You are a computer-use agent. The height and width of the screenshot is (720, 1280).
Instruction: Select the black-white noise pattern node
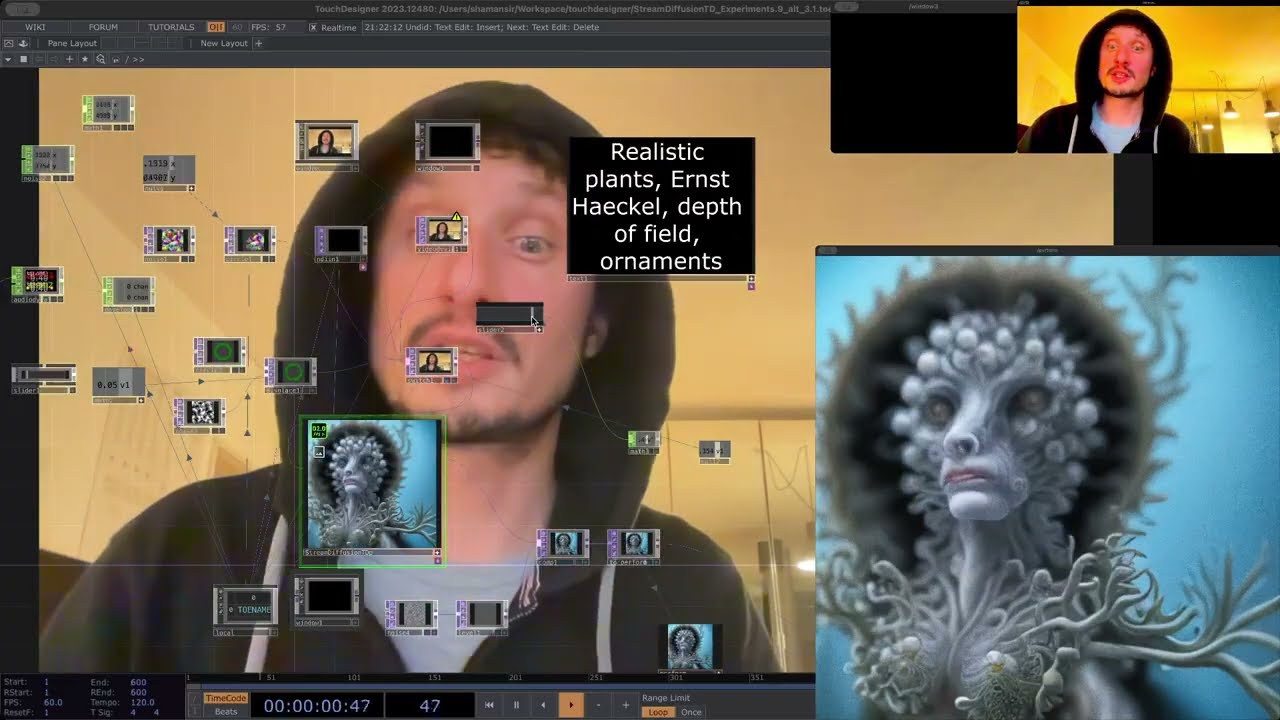pyautogui.click(x=199, y=415)
